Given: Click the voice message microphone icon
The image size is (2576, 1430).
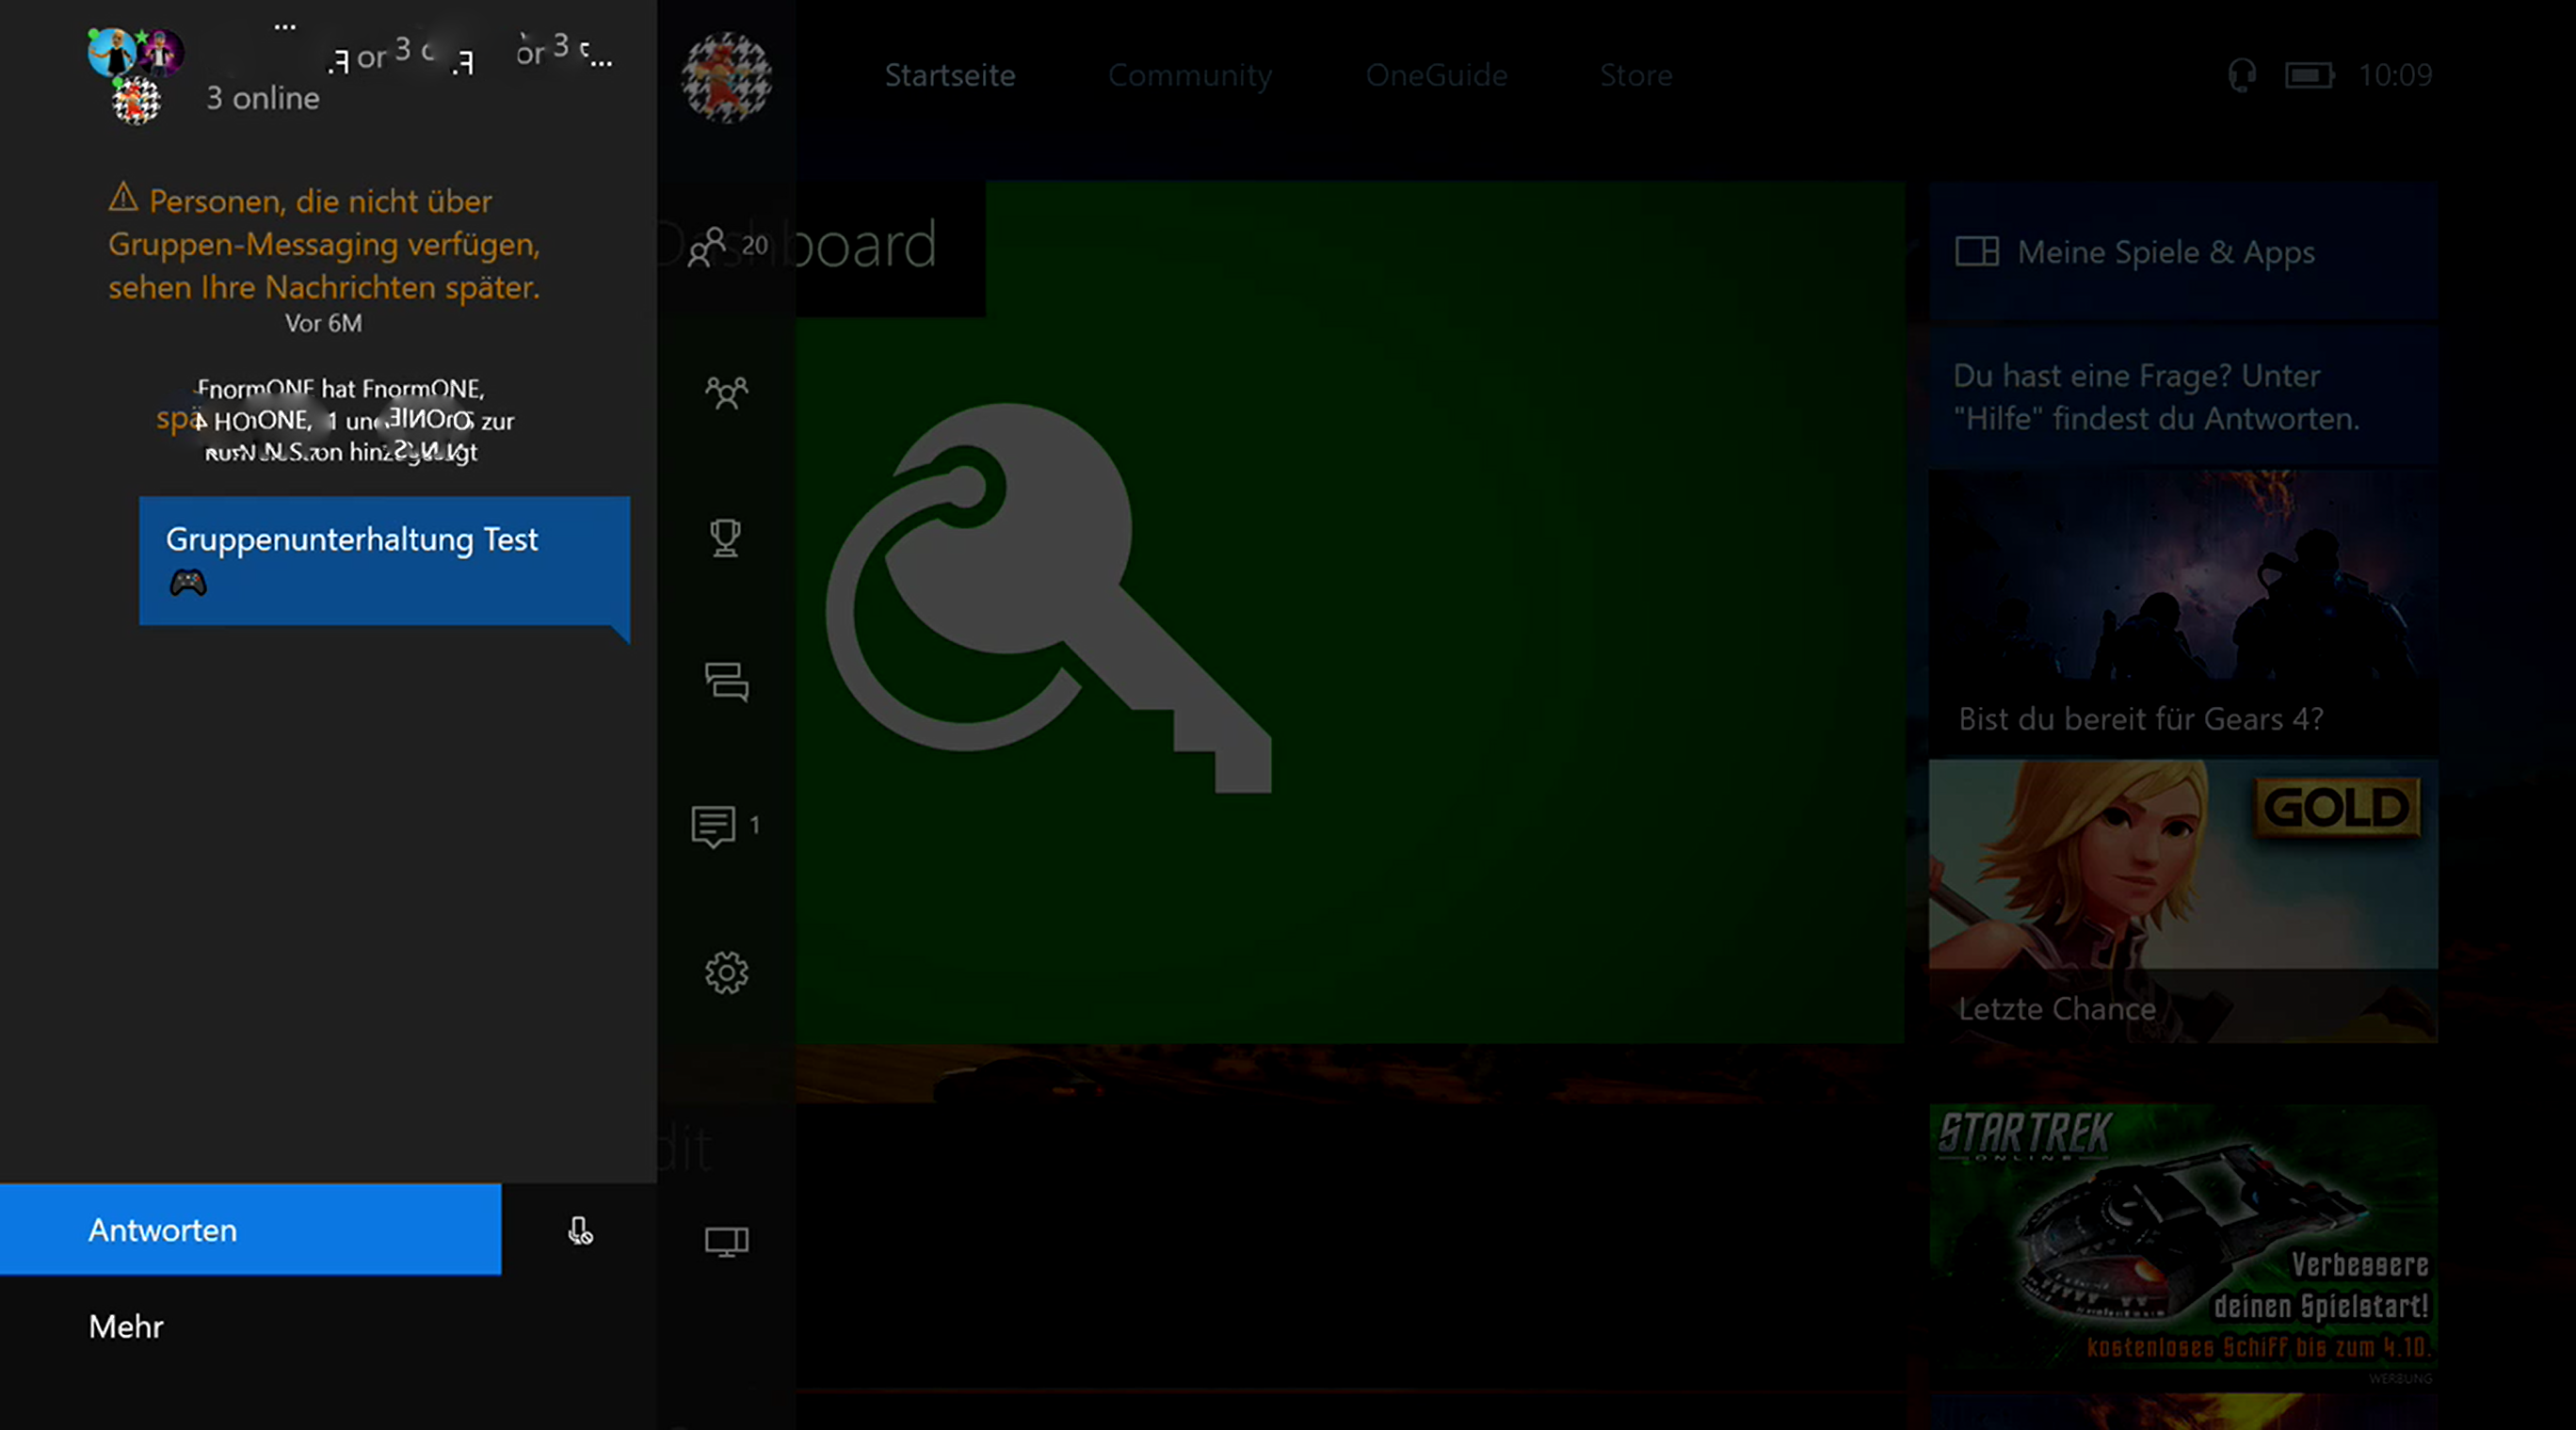Looking at the screenshot, I should coord(580,1230).
